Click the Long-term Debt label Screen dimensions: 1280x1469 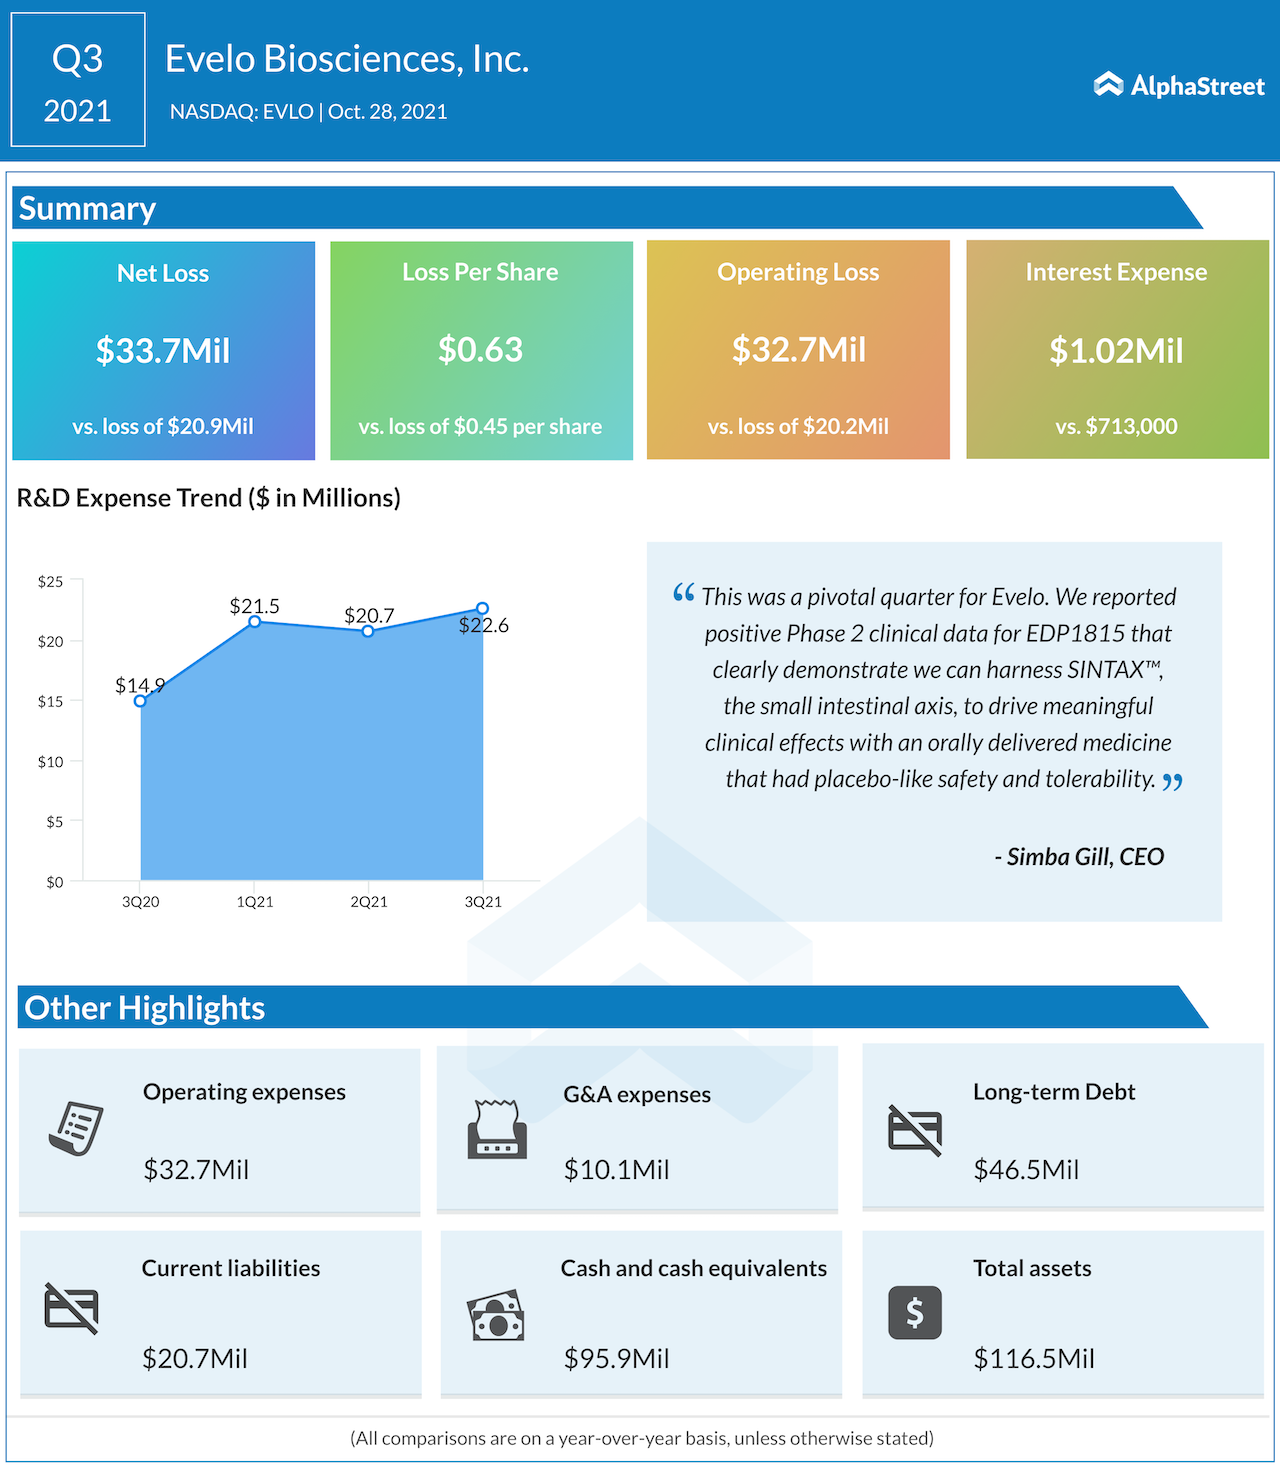pos(1054,1092)
